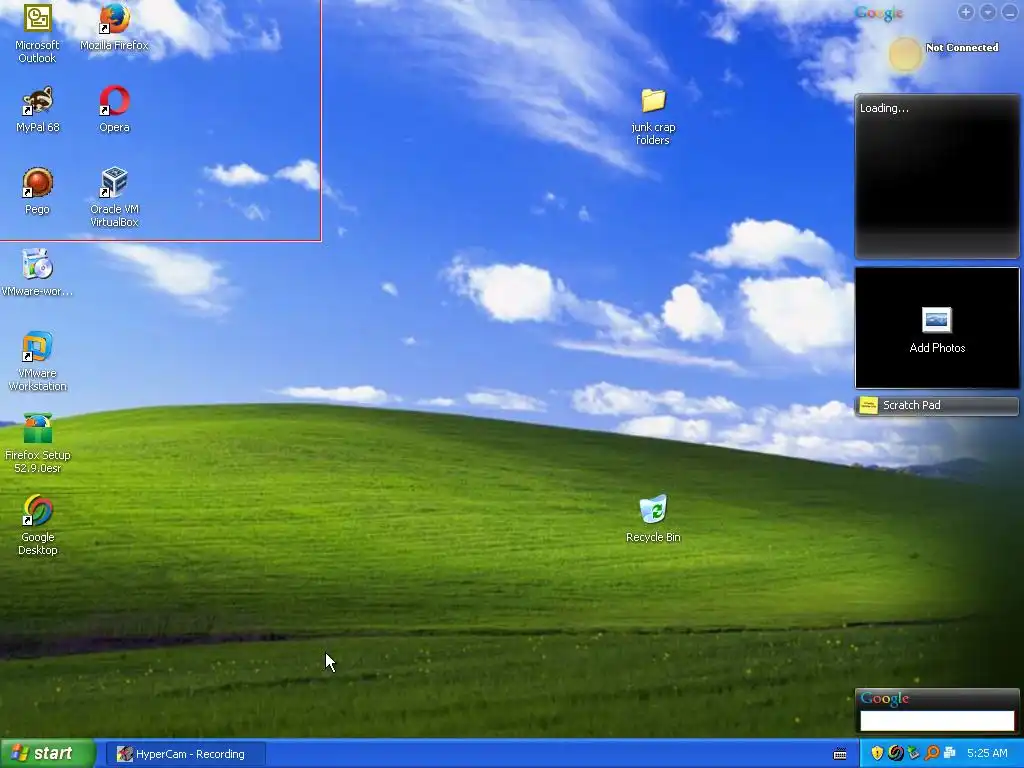Open the Start menu
This screenshot has width=1024, height=768.
(x=47, y=754)
